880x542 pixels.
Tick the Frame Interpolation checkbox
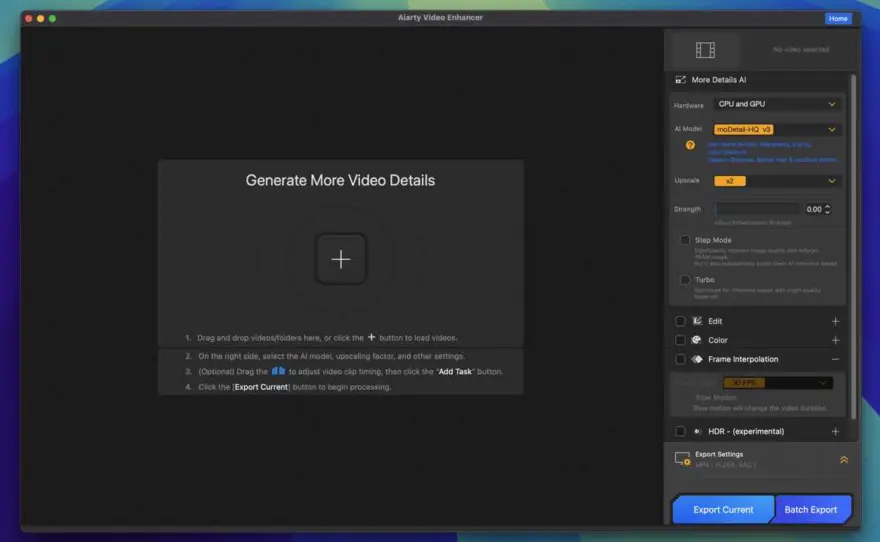click(x=680, y=360)
